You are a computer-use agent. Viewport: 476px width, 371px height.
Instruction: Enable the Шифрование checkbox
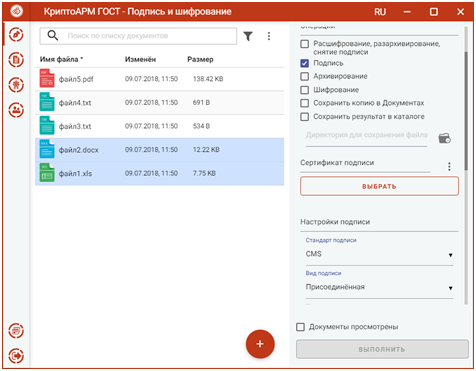305,90
